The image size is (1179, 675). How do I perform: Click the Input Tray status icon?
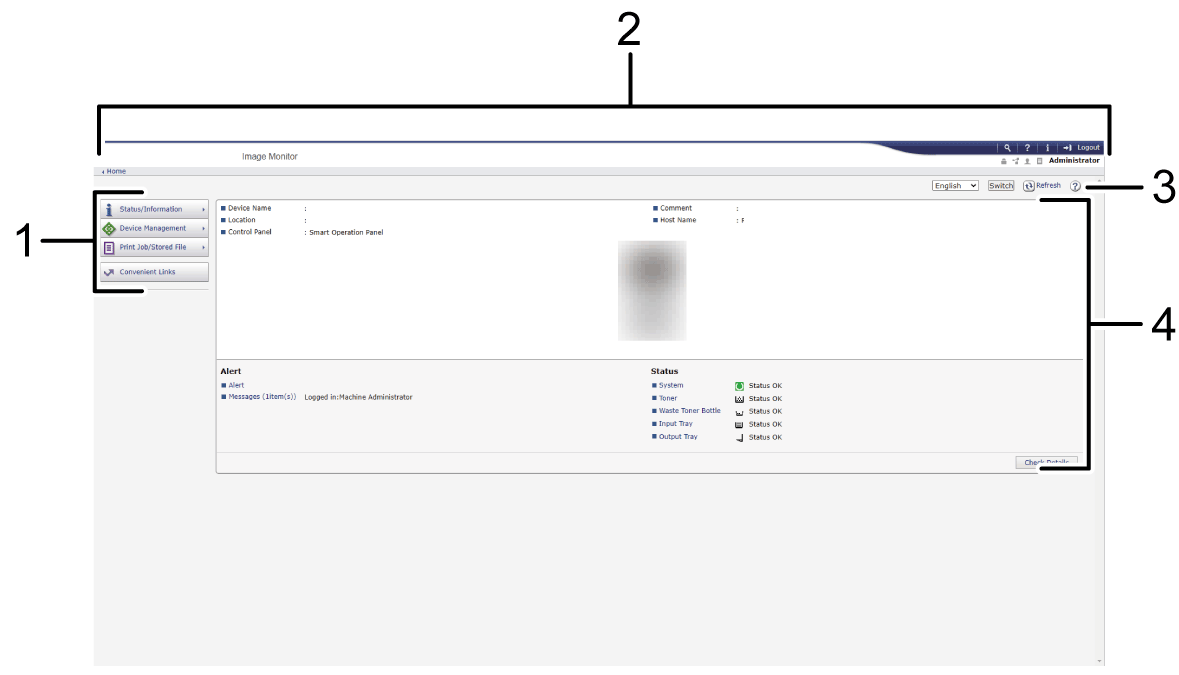pos(739,424)
